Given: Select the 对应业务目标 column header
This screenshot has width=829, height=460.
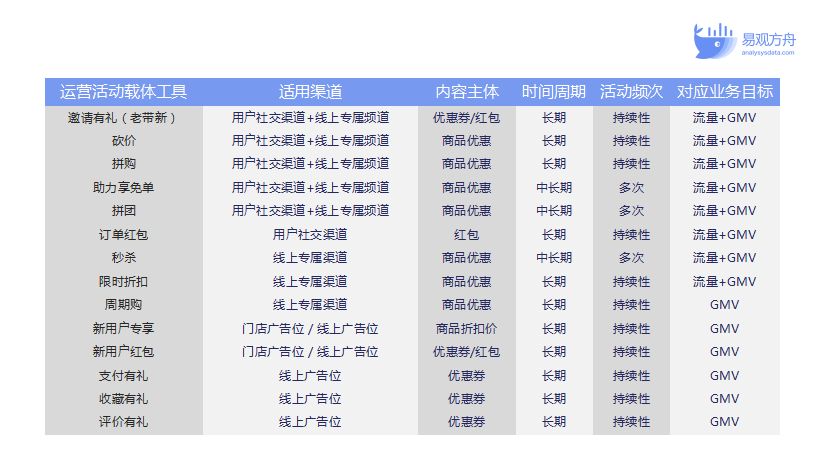Looking at the screenshot, I should coord(725,92).
